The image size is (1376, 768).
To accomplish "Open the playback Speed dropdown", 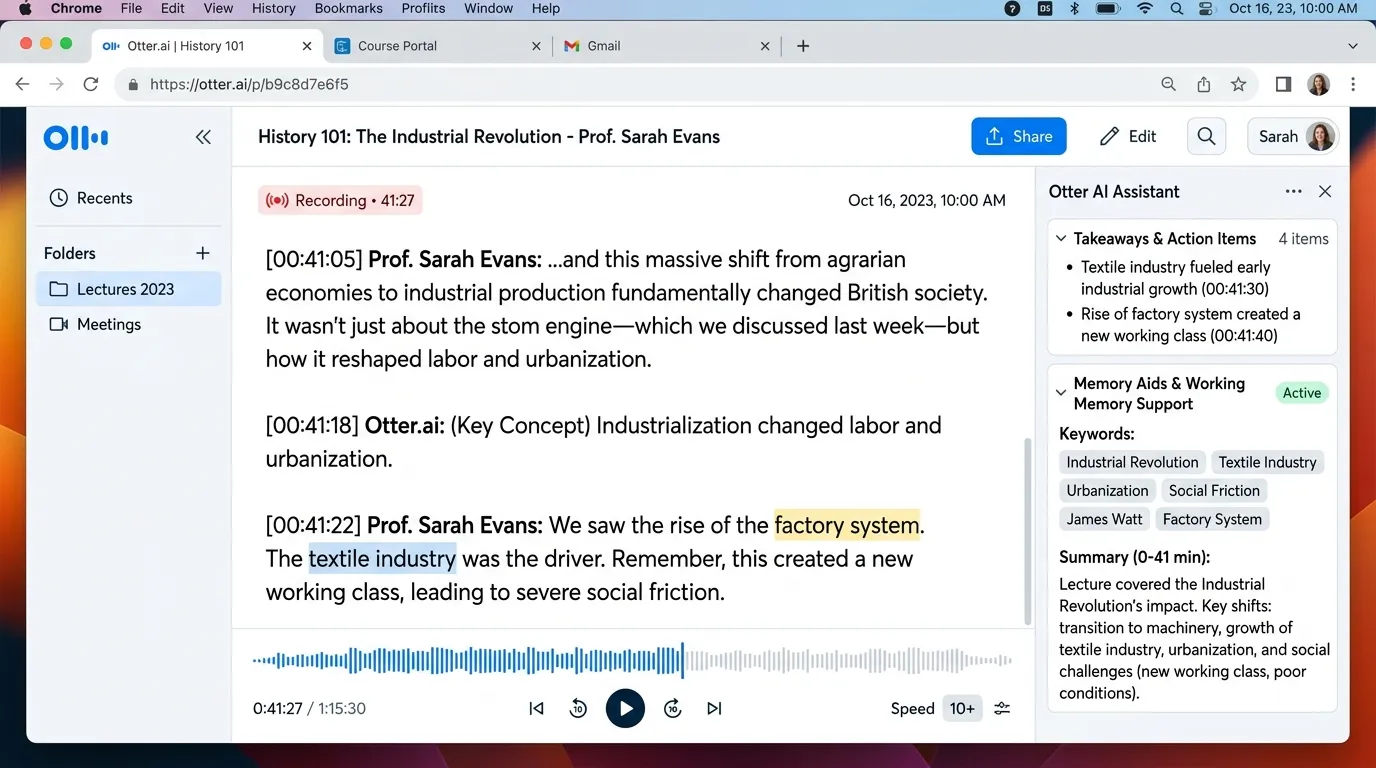I will click(x=962, y=708).
